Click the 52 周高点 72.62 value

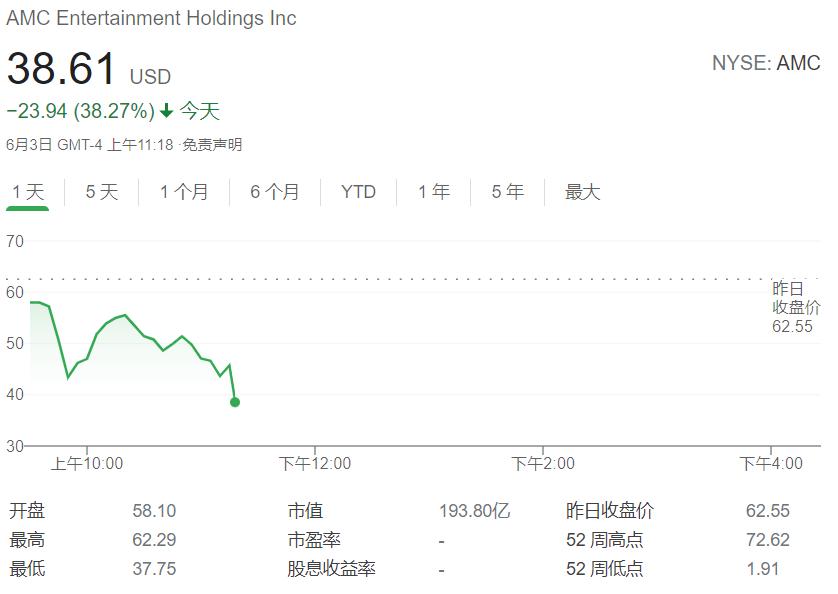point(767,540)
